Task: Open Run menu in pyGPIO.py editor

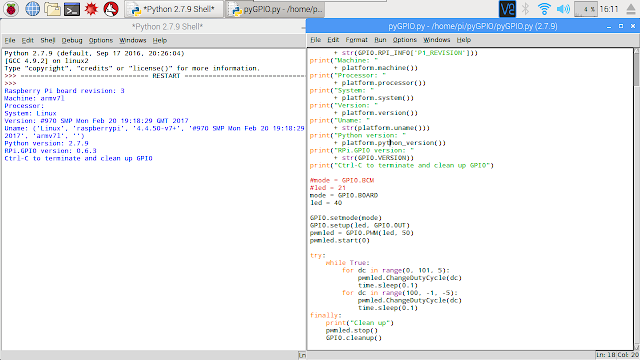Action: pos(380,40)
